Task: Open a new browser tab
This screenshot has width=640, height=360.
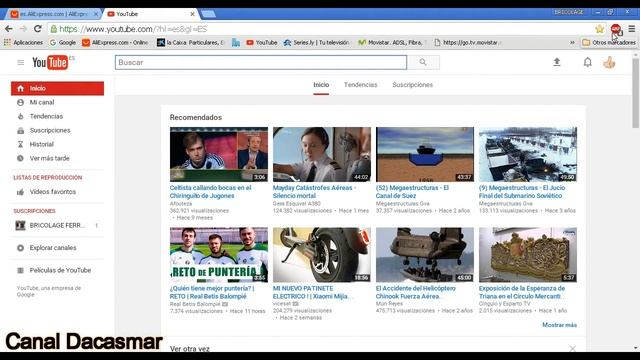Action: (x=208, y=14)
